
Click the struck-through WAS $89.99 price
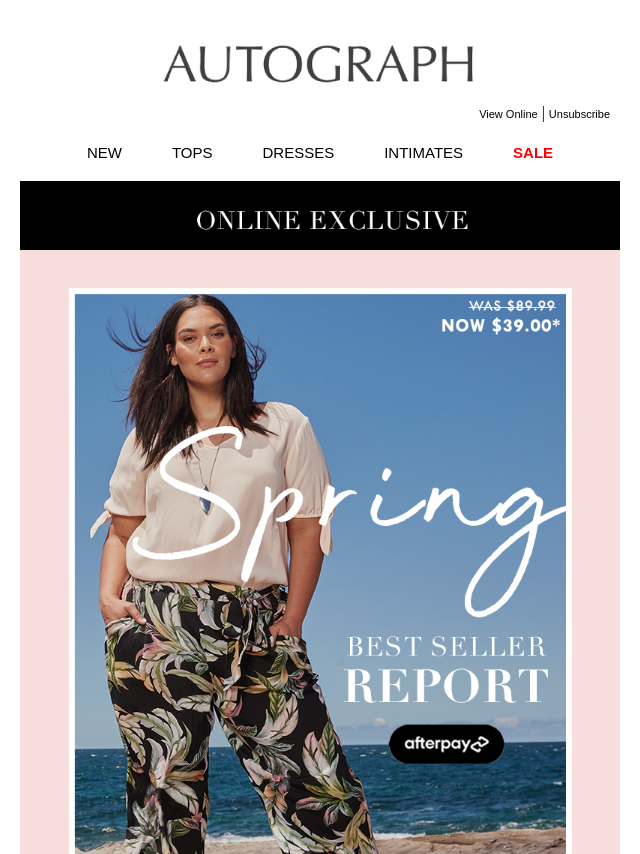512,306
